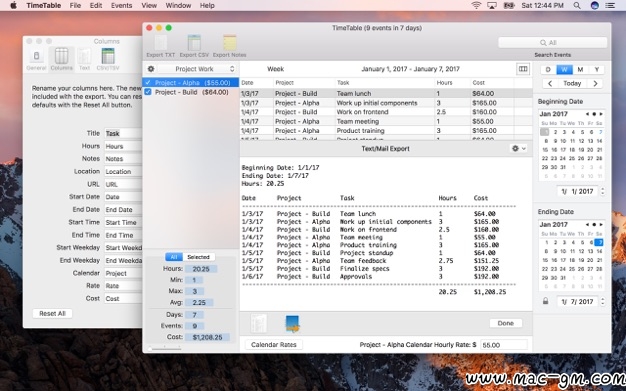This screenshot has height=391, width=626.
Task: Go to the next period with the right chevron
Action: pos(595,83)
